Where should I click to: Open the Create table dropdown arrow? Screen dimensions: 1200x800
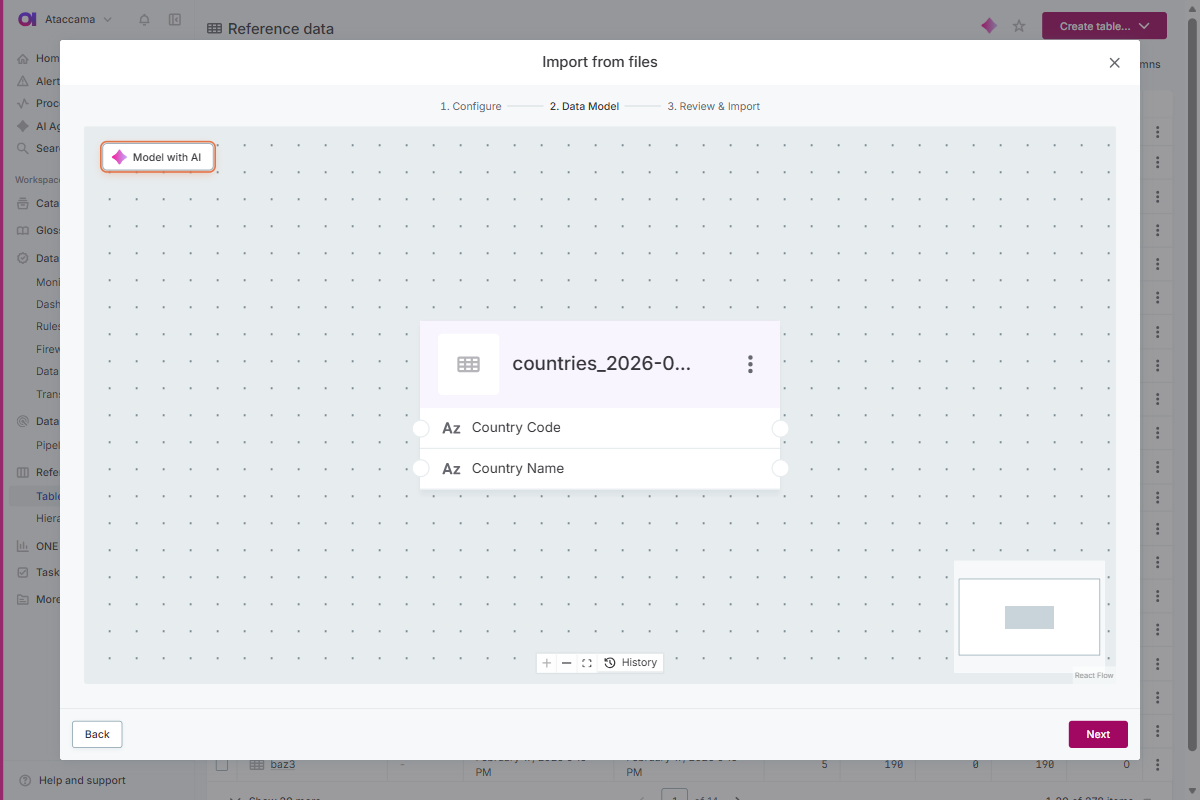[1144, 26]
